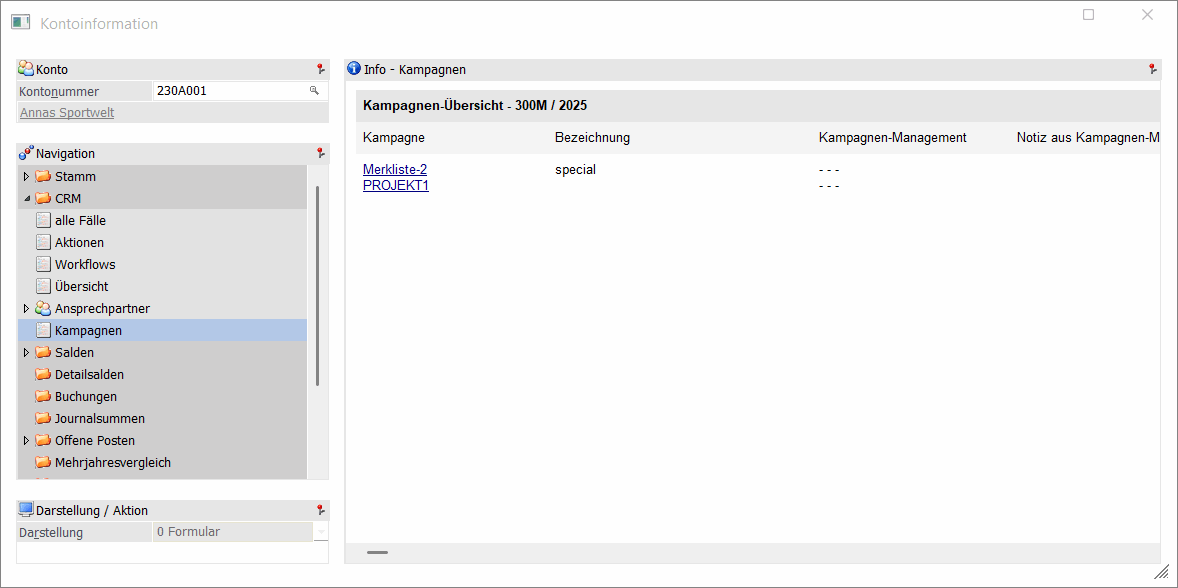1178x588 pixels.
Task: Select Detailsalden in navigation
Action: [x=89, y=374]
